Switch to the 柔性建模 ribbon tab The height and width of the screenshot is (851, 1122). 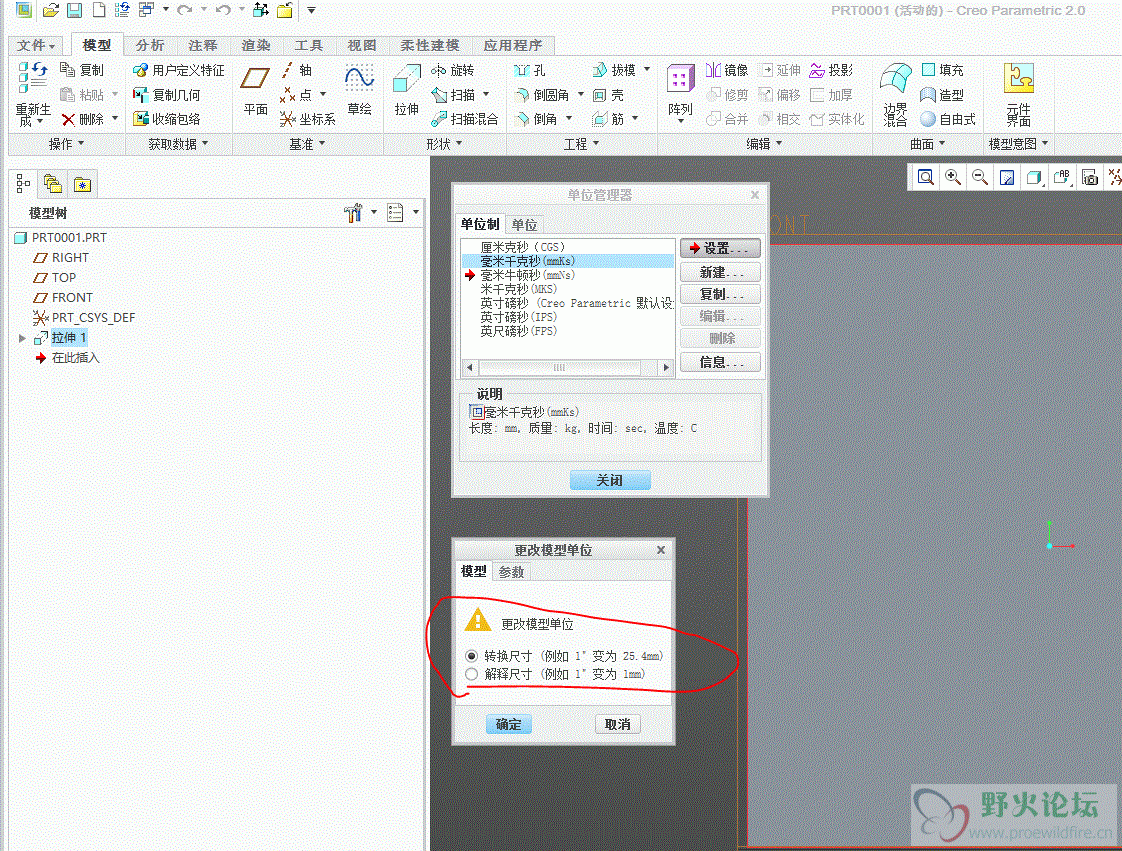(x=429, y=45)
